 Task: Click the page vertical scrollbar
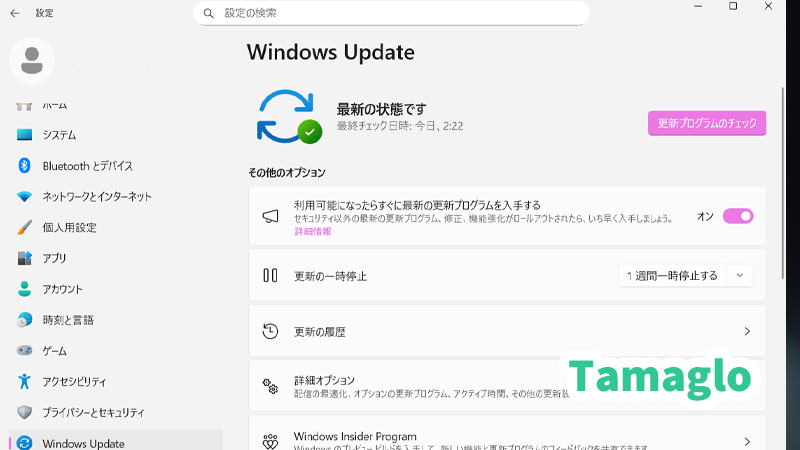[x=783, y=184]
